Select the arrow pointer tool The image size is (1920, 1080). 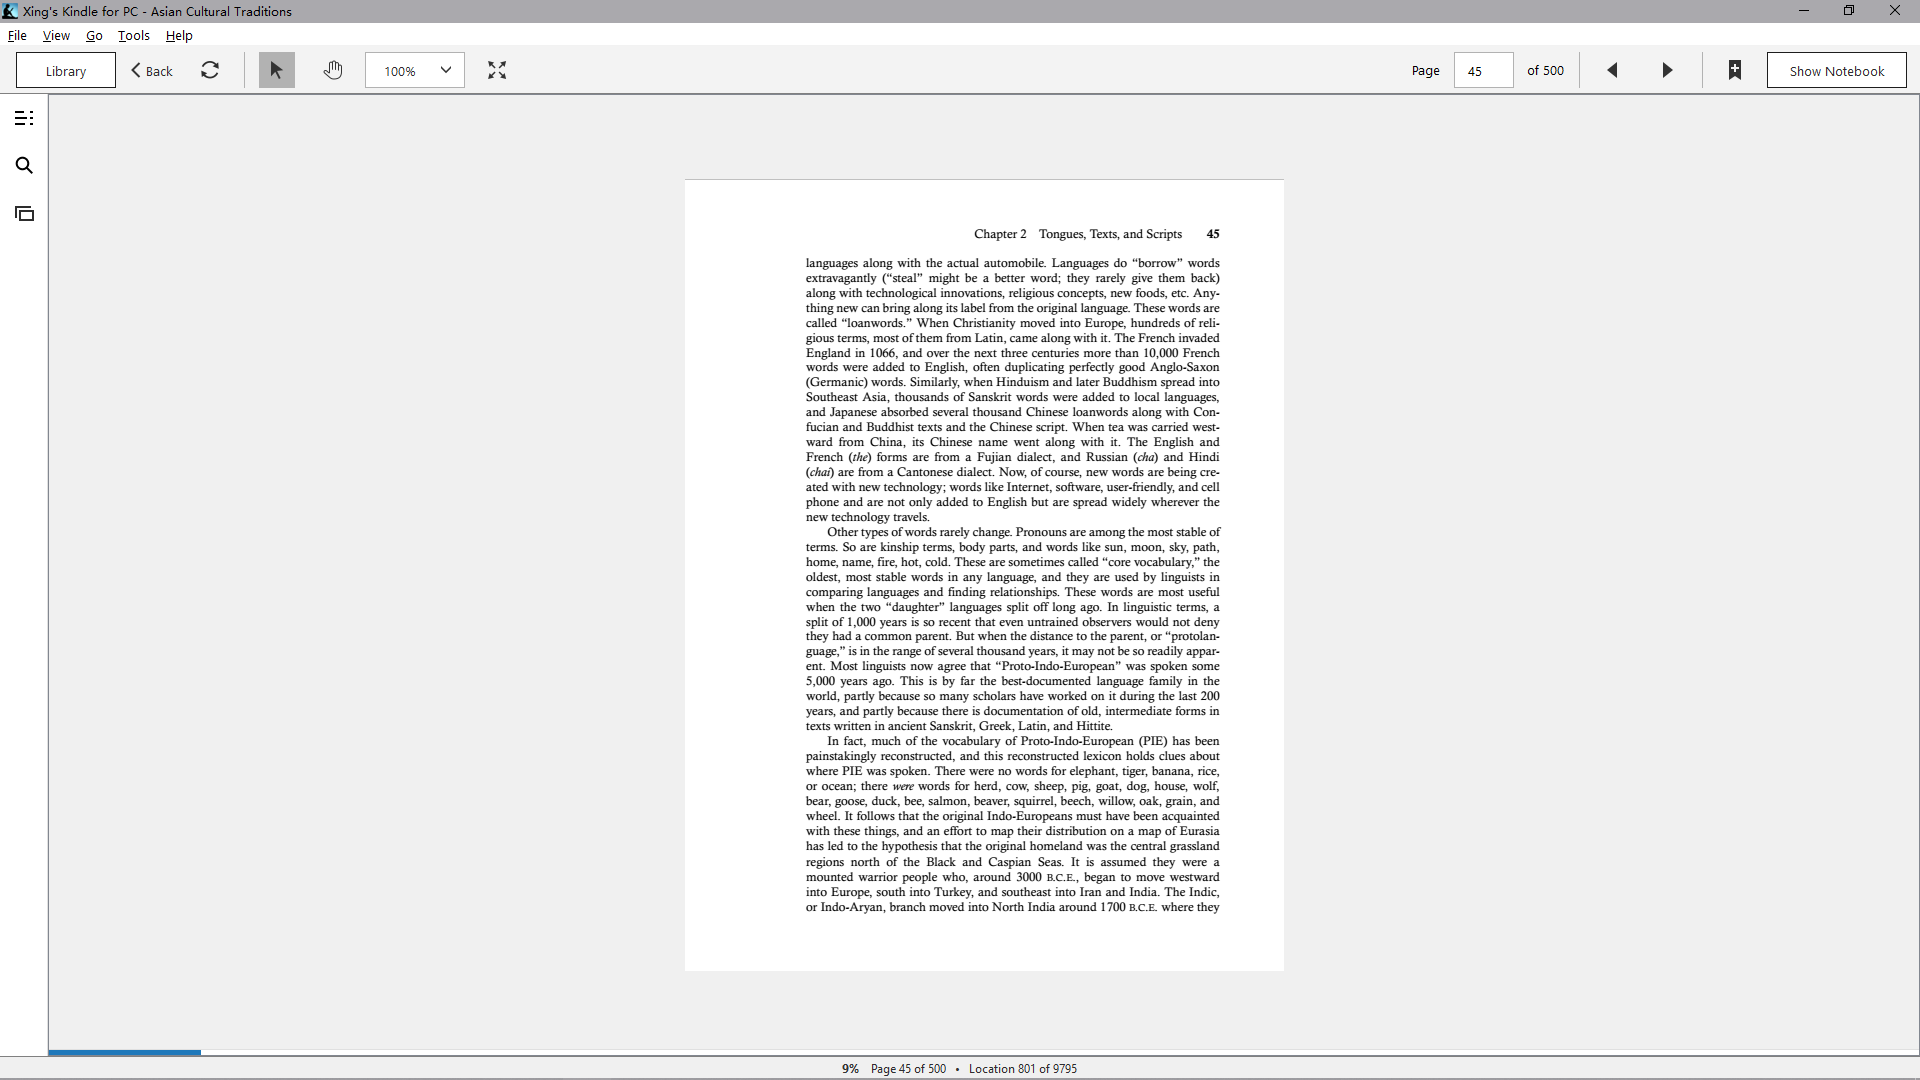(277, 70)
